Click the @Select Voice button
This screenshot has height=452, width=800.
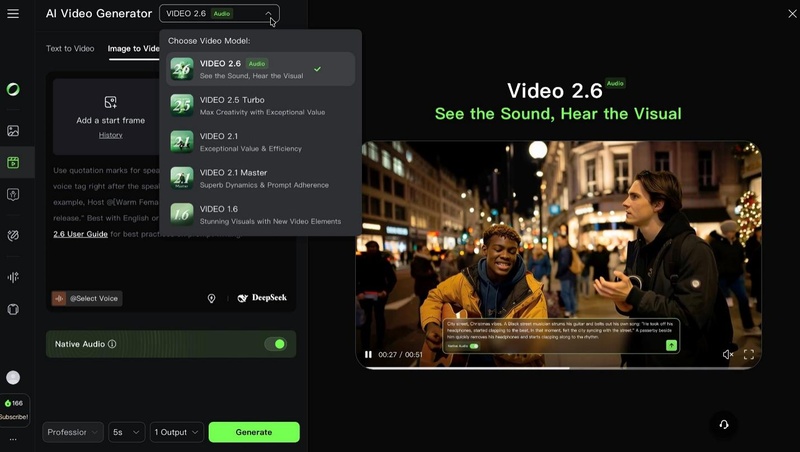87,298
